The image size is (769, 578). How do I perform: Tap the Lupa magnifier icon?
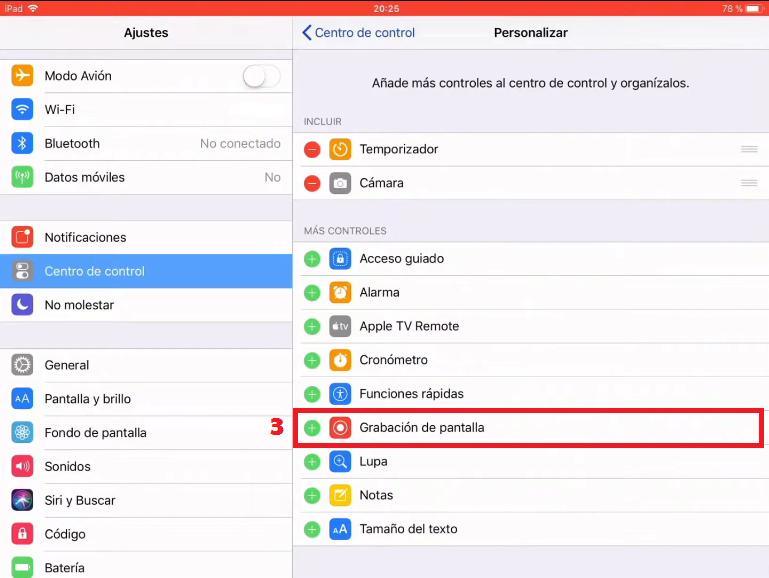[x=340, y=461]
